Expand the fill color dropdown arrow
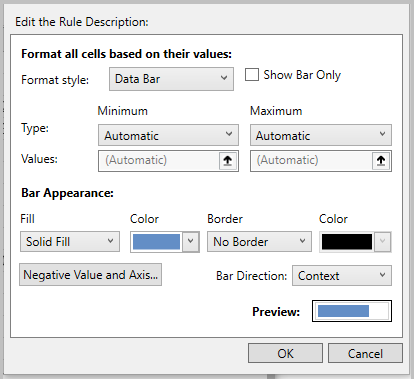414x379 pixels. (x=191, y=241)
